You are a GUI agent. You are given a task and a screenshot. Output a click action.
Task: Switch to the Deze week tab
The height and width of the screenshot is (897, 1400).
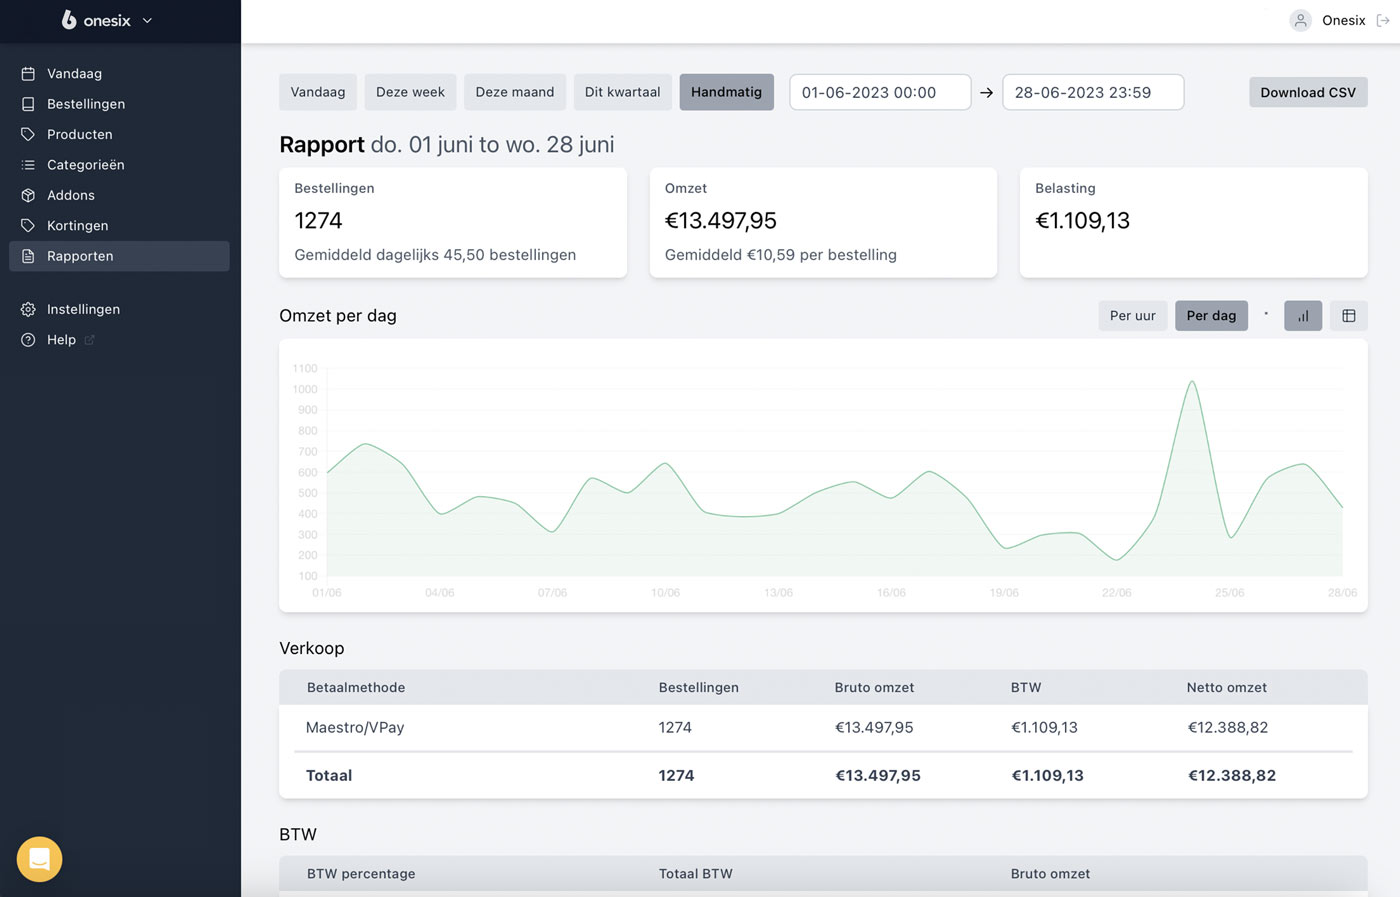point(410,91)
